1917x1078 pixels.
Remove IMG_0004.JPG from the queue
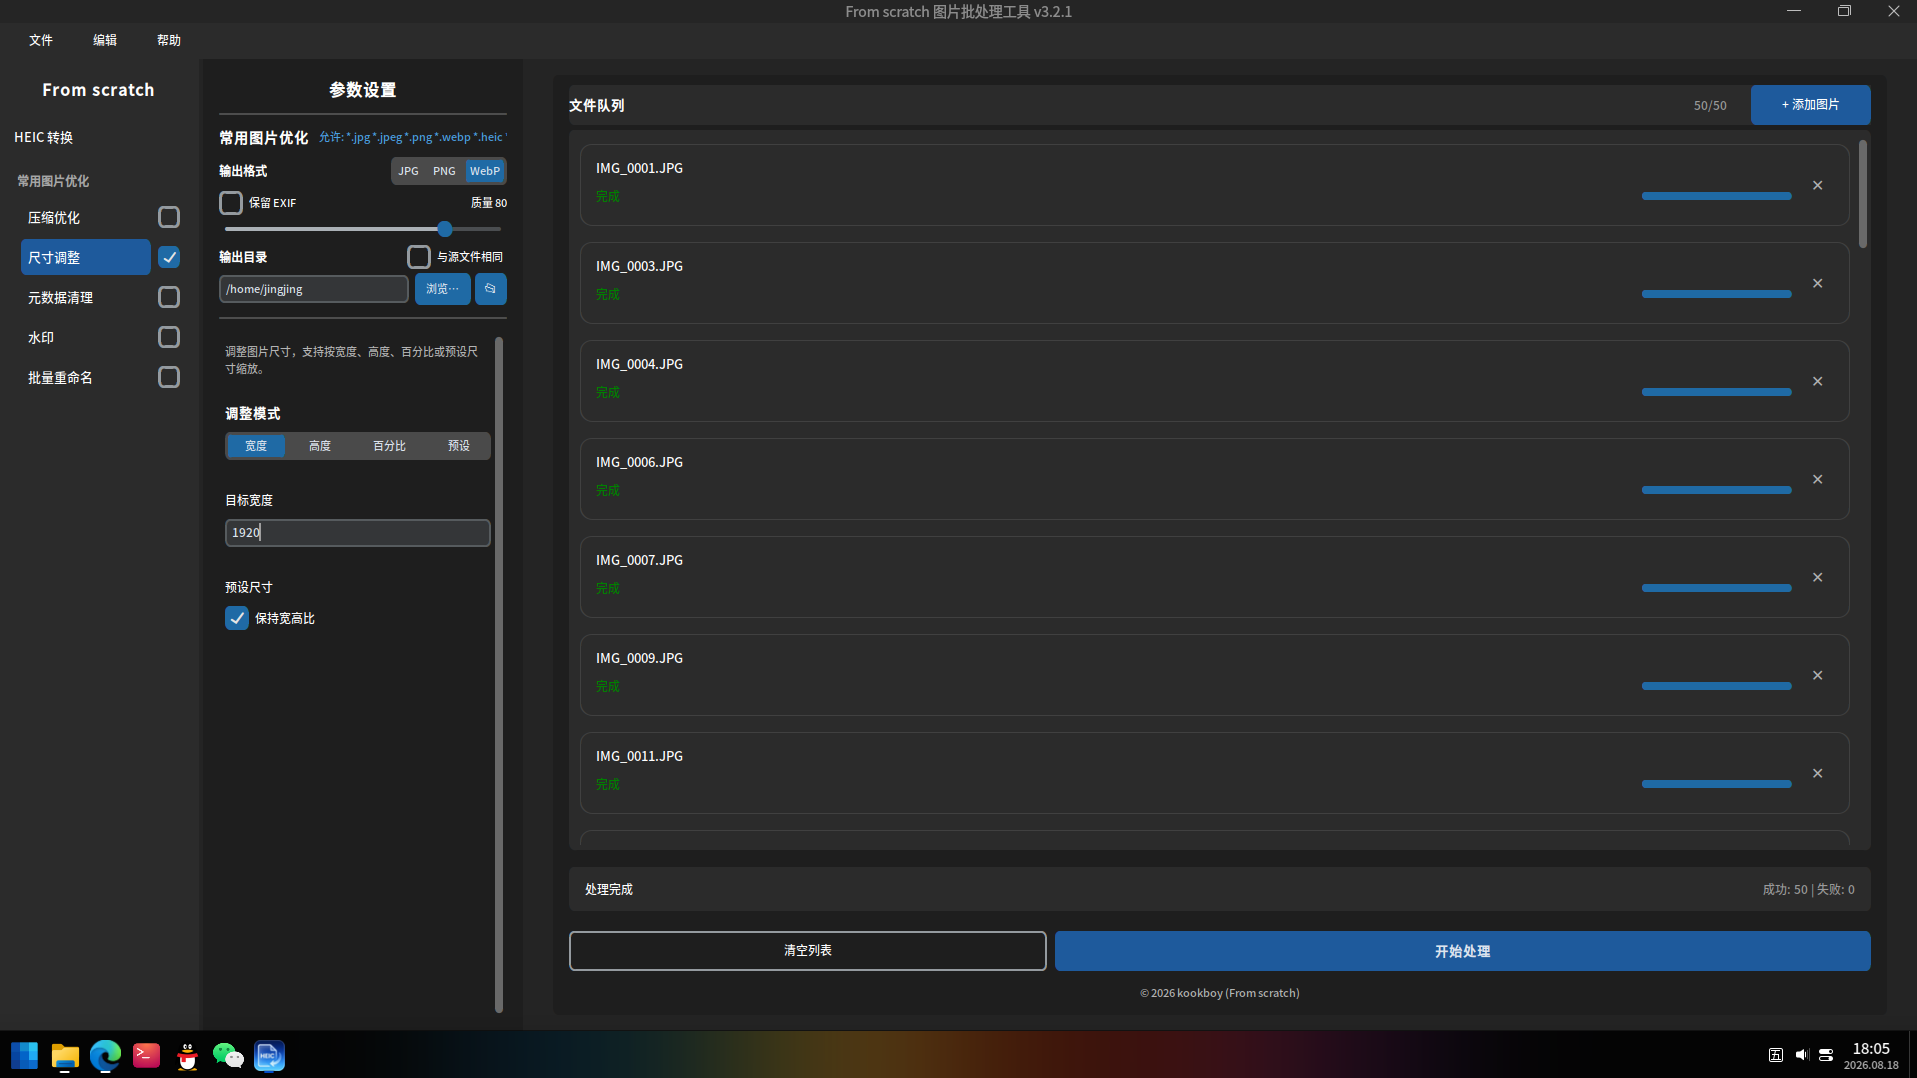tap(1817, 382)
